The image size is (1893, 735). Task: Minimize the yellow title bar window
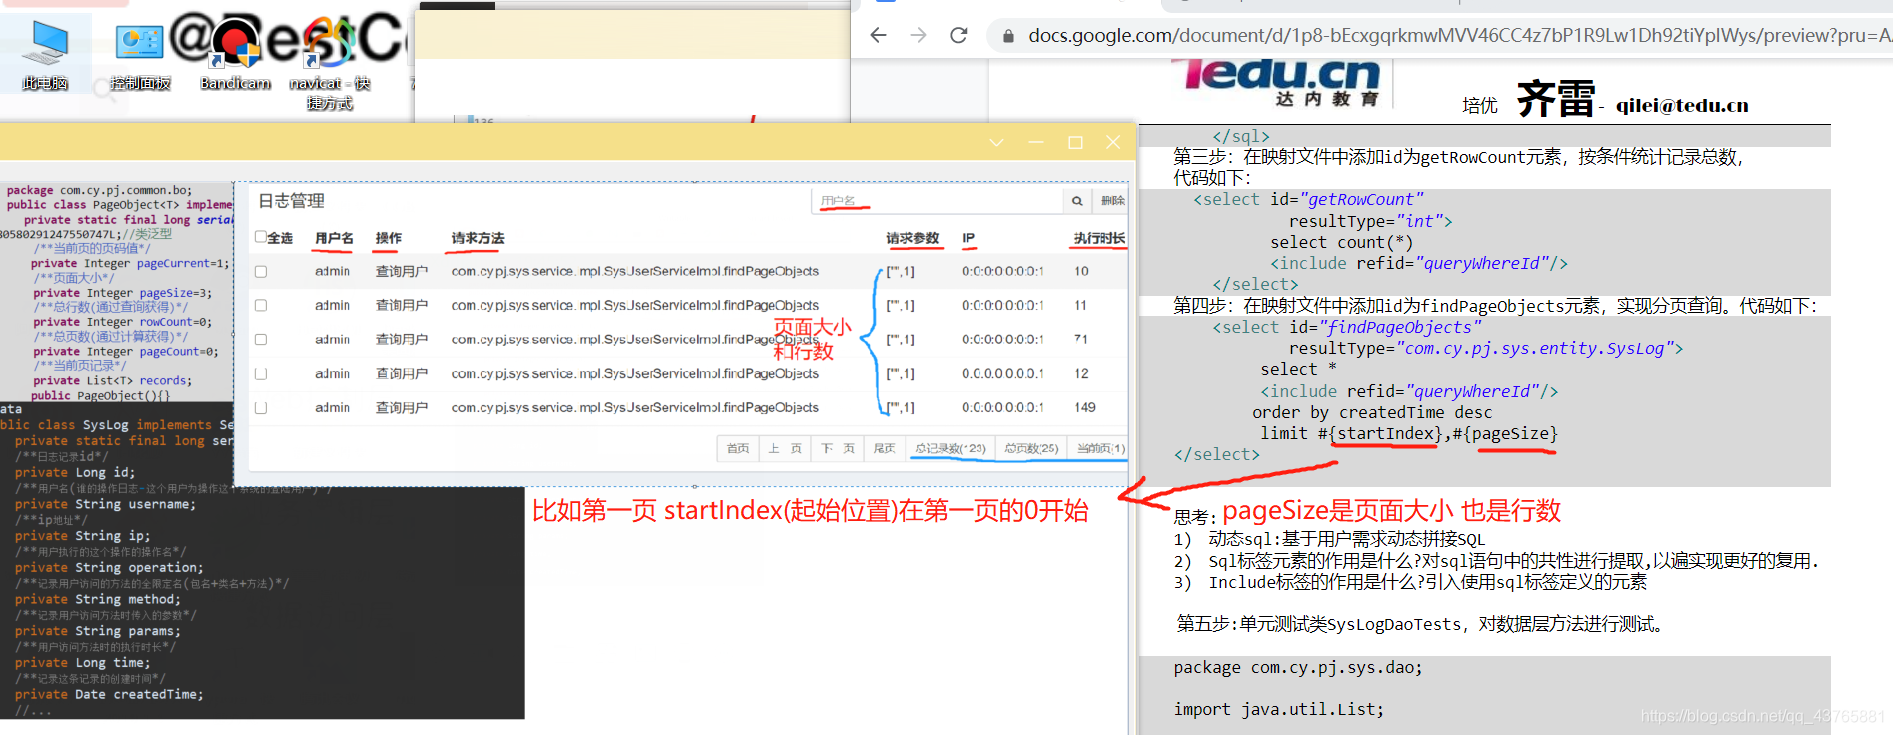pyautogui.click(x=1035, y=142)
